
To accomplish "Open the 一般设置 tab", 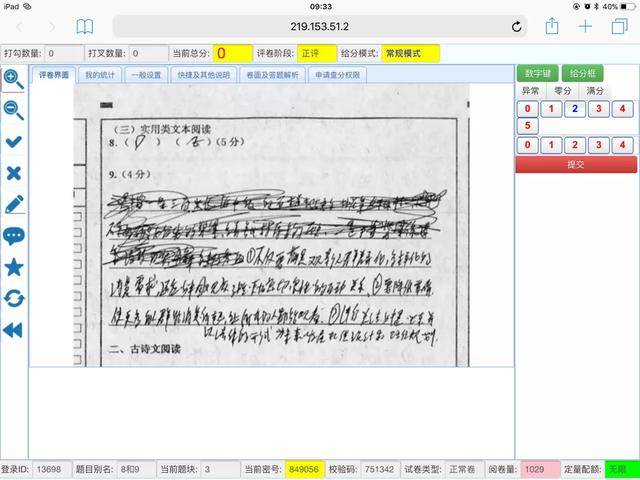I will tap(146, 75).
